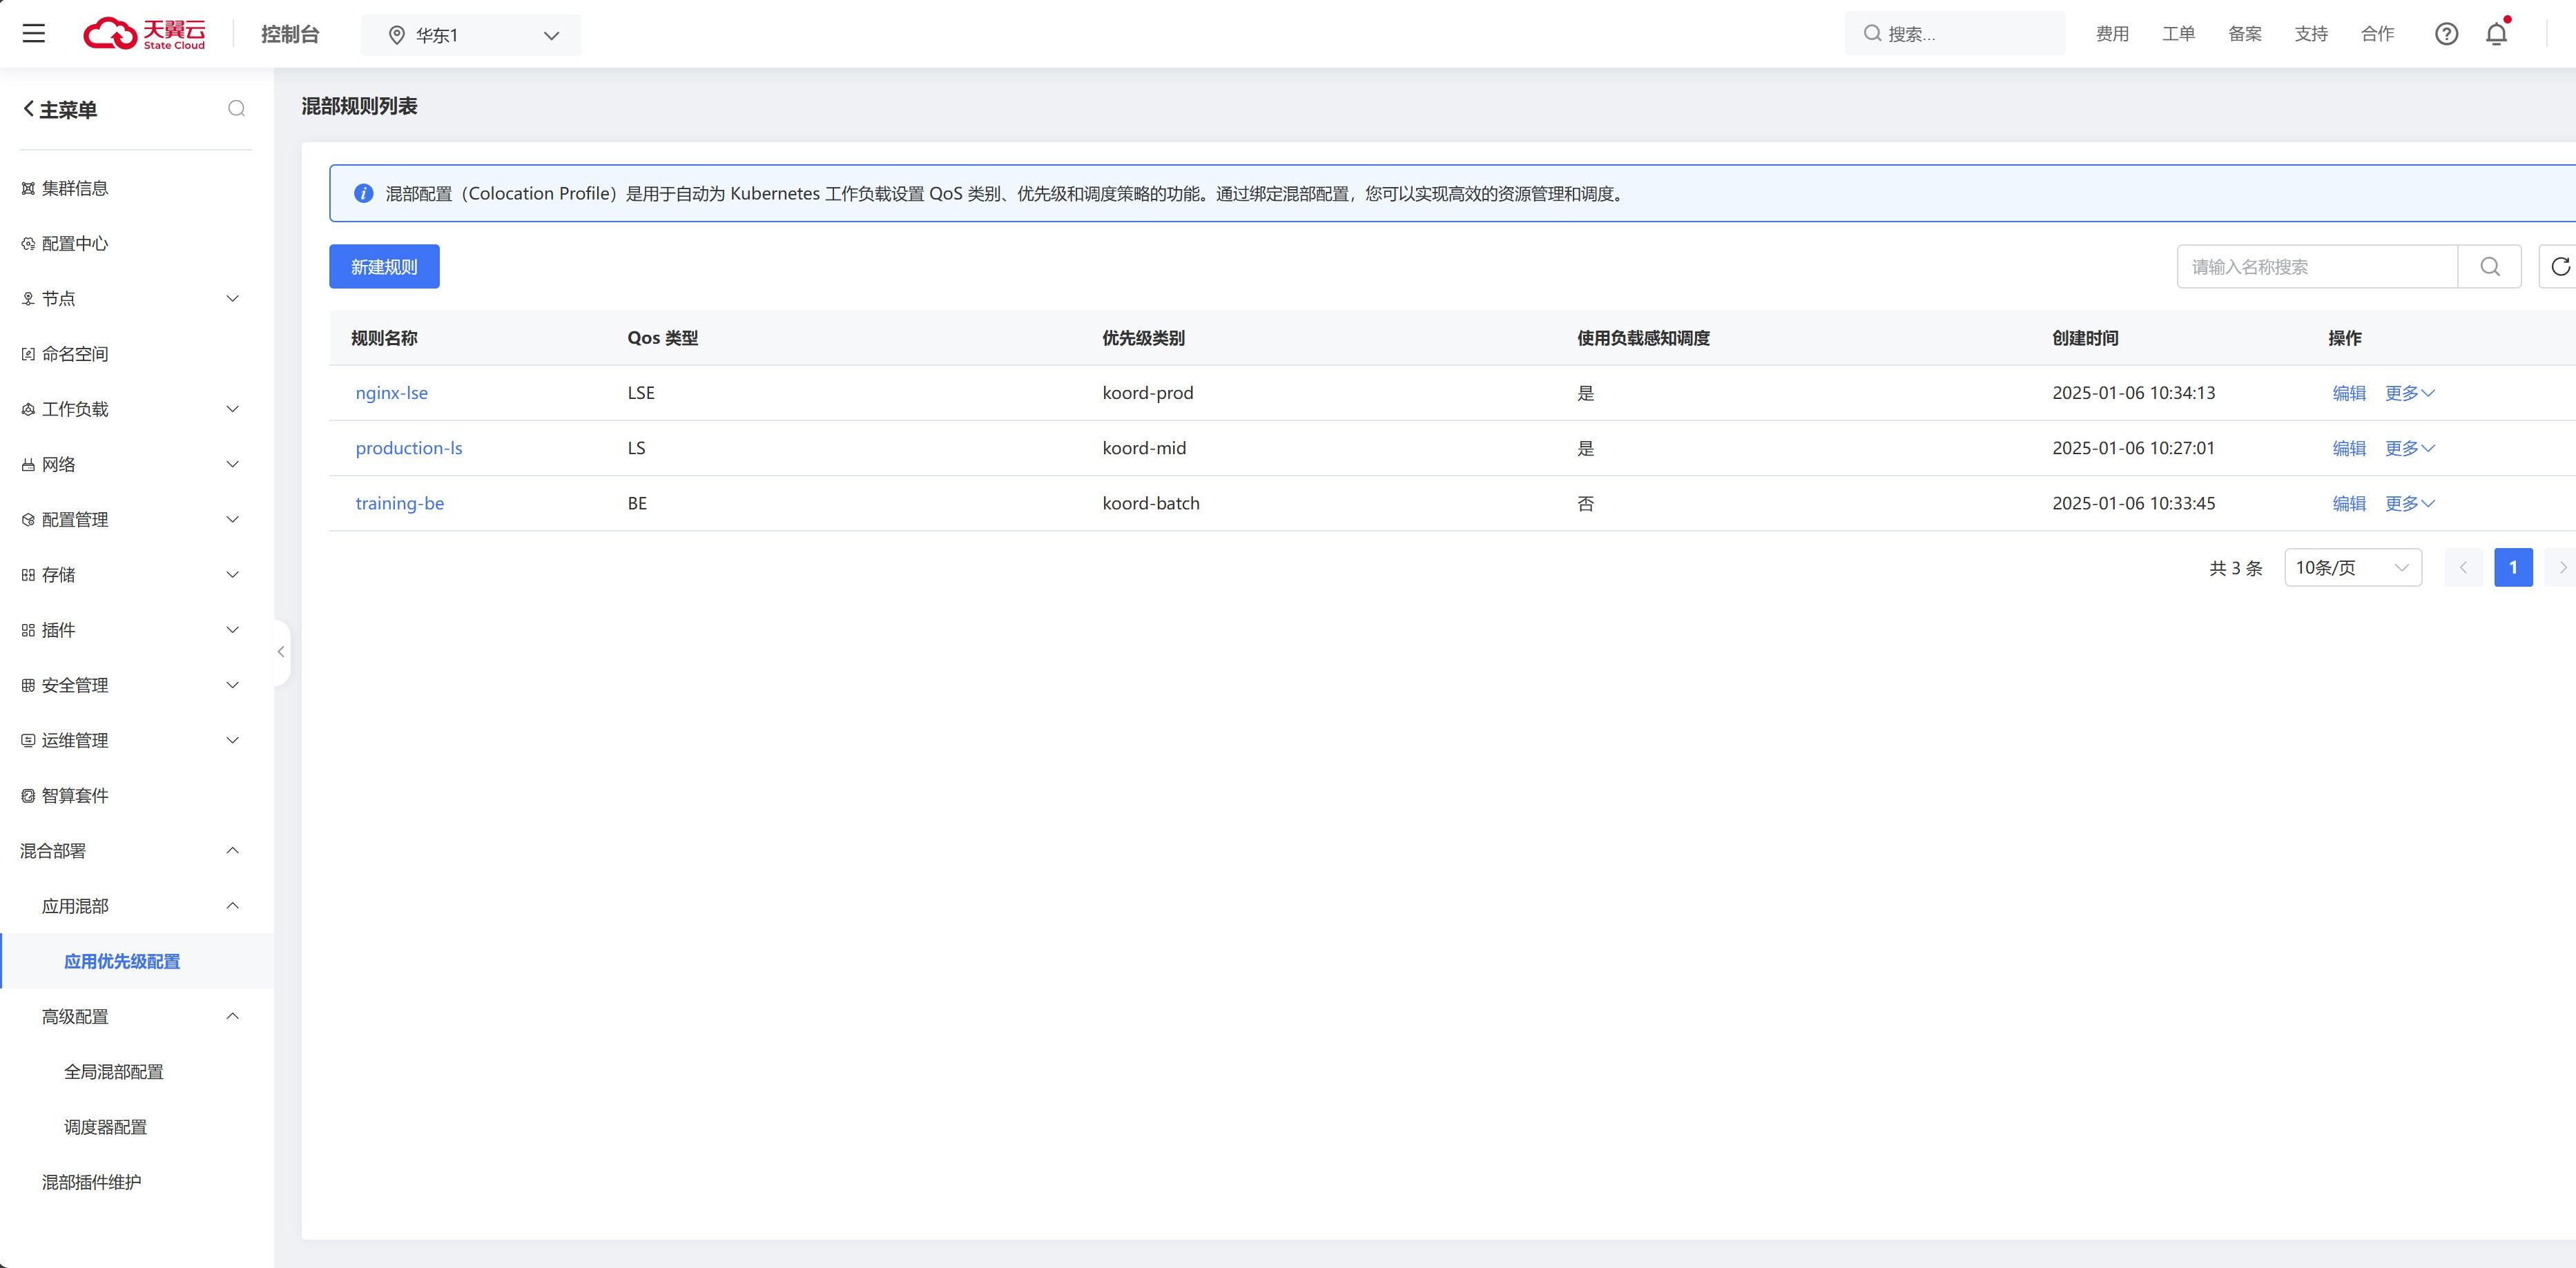2576x1268 pixels.
Task: Click the 规则名称 column header
Action: (x=384, y=338)
